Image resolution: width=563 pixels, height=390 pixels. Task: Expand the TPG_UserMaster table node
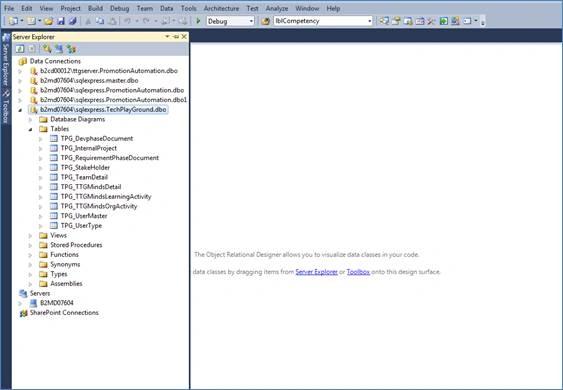click(x=41, y=217)
